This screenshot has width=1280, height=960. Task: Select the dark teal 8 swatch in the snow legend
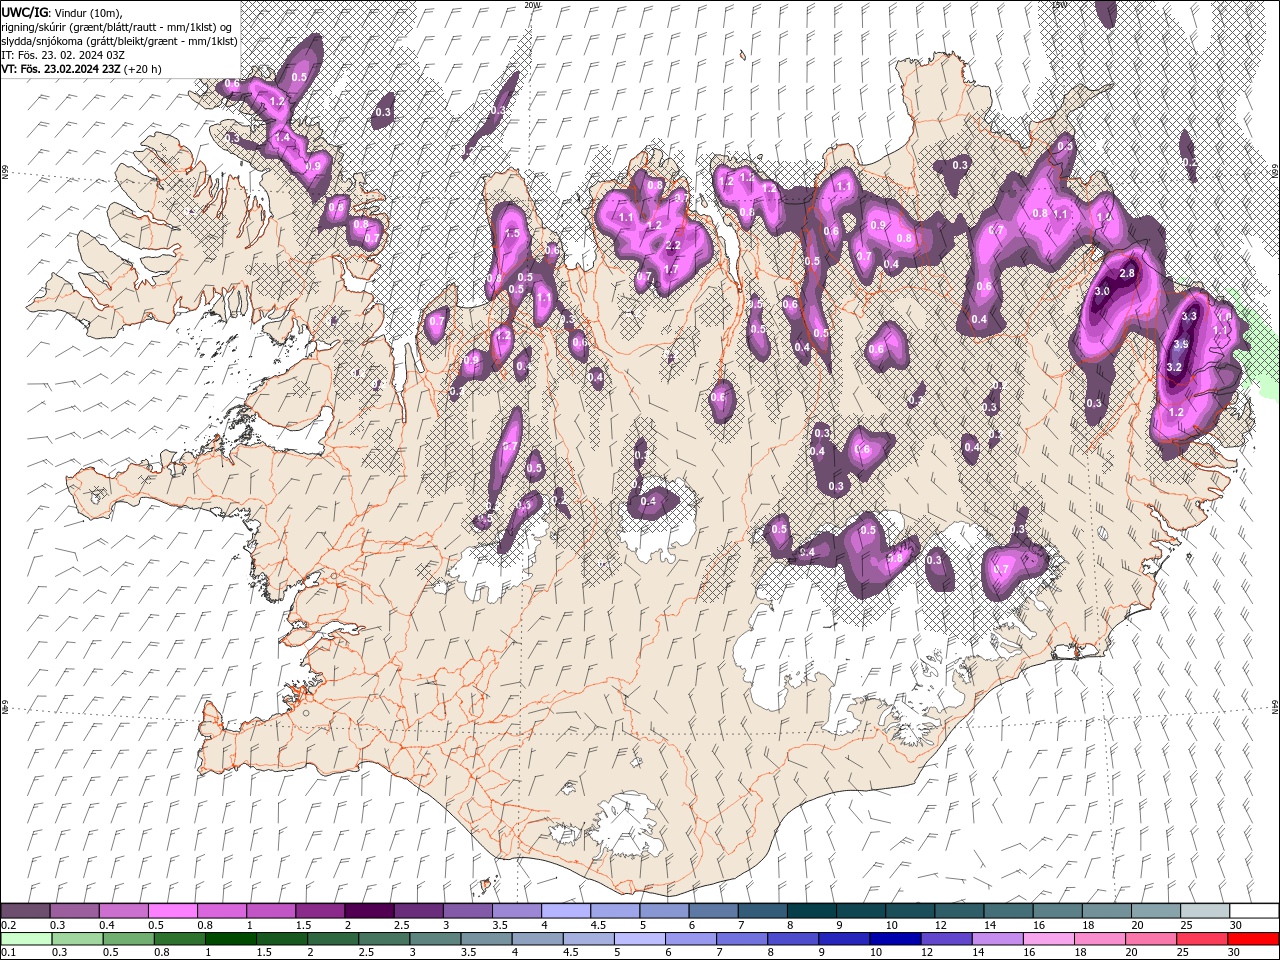tap(811, 911)
